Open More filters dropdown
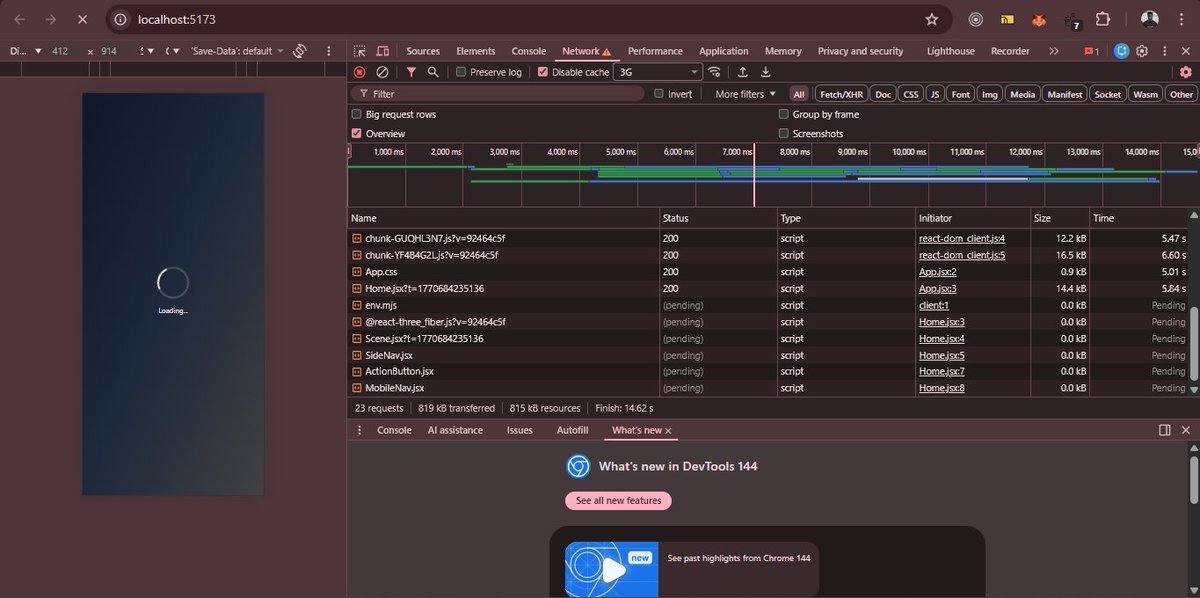Screen dimensions: 1200x598 tap(746, 94)
